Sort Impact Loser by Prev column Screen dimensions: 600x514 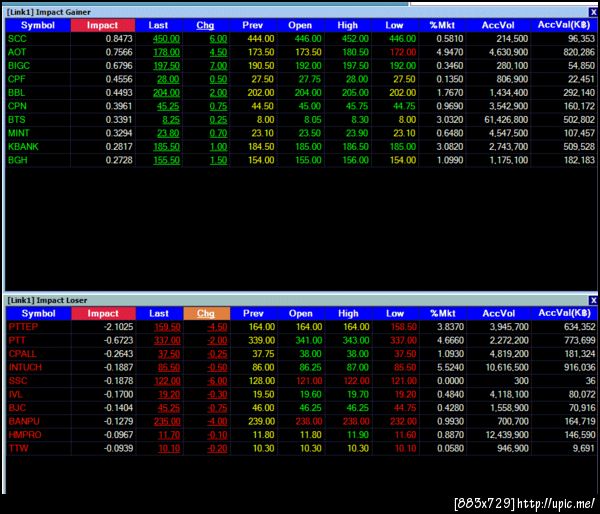click(253, 313)
